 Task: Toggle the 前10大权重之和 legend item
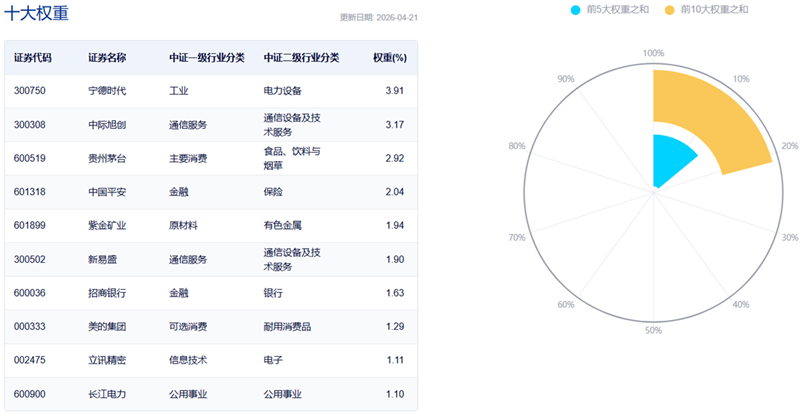tap(706, 9)
